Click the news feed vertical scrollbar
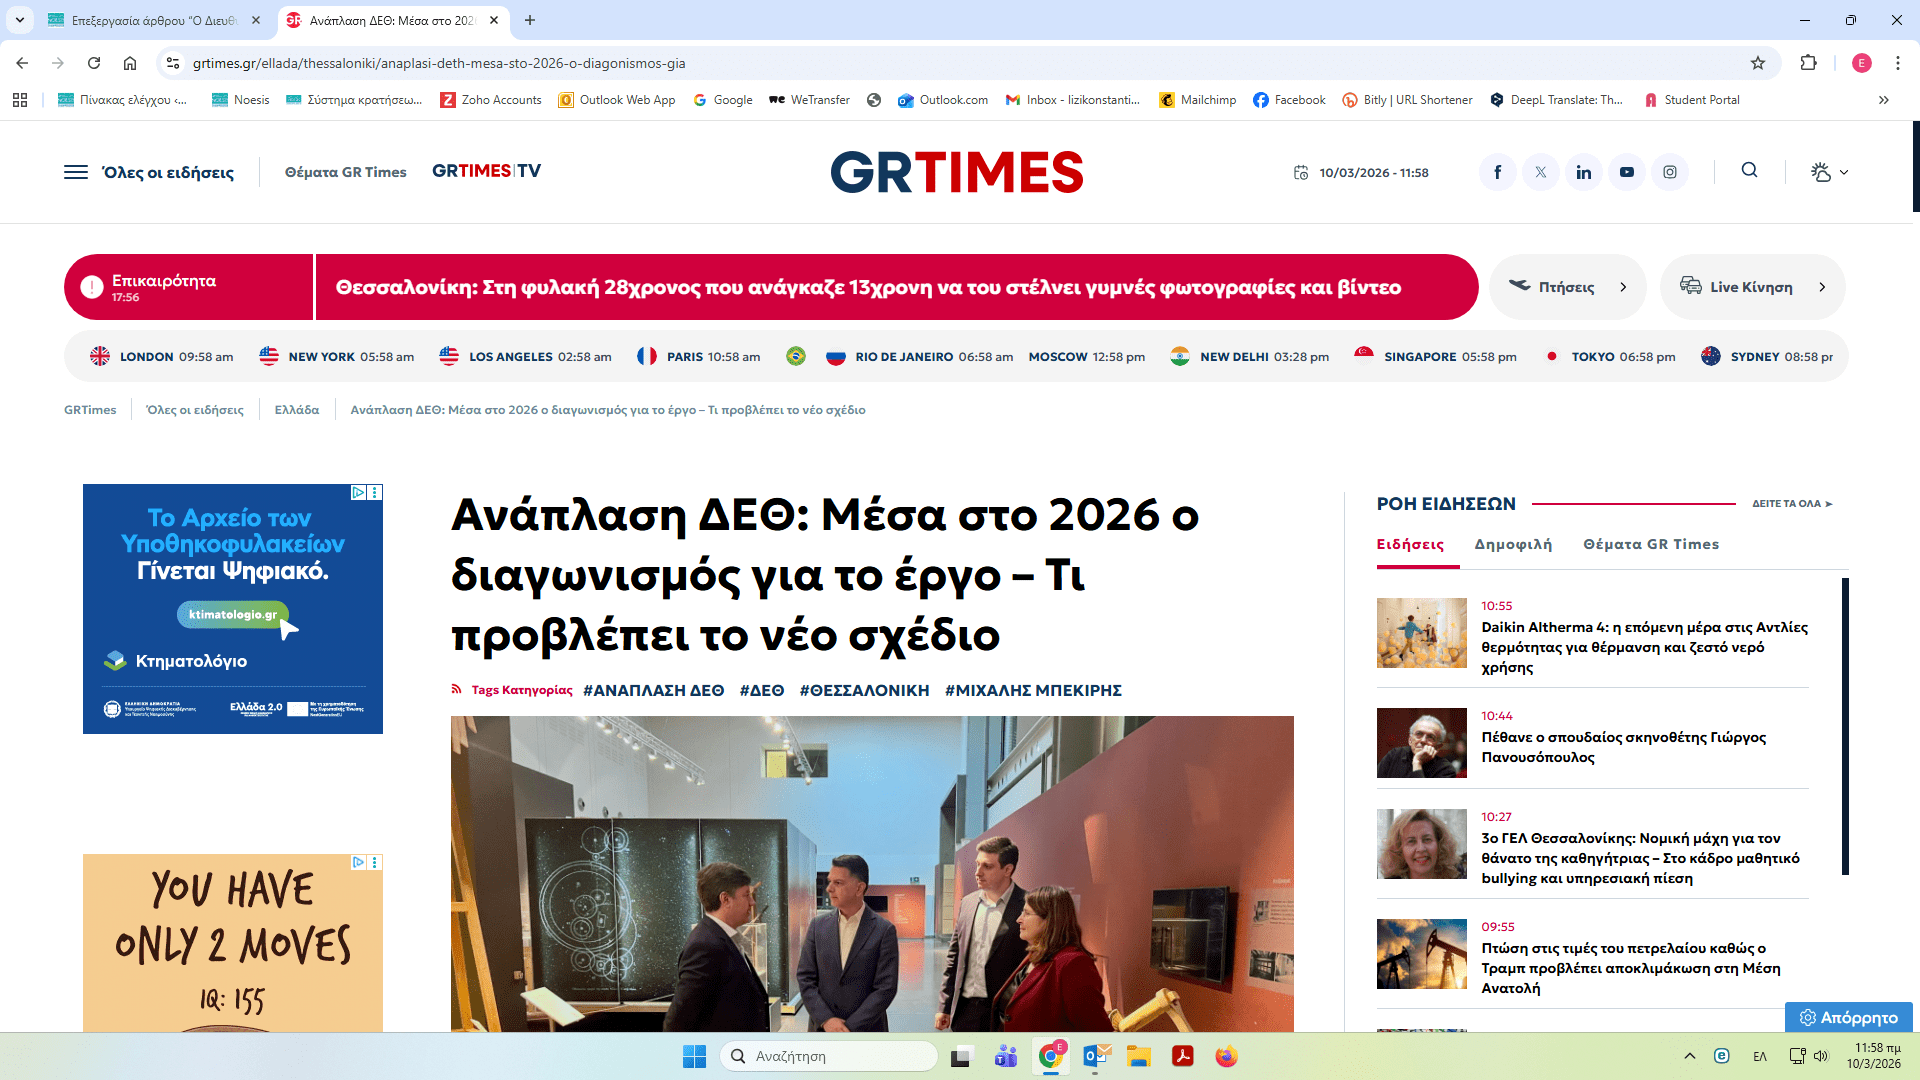1920x1080 pixels. pyautogui.click(x=1845, y=726)
